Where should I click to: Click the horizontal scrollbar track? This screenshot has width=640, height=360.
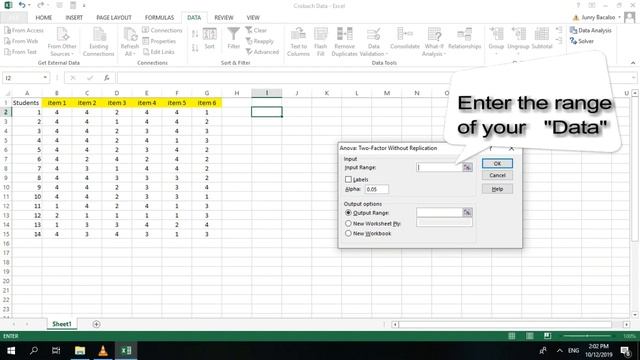(x=505, y=324)
